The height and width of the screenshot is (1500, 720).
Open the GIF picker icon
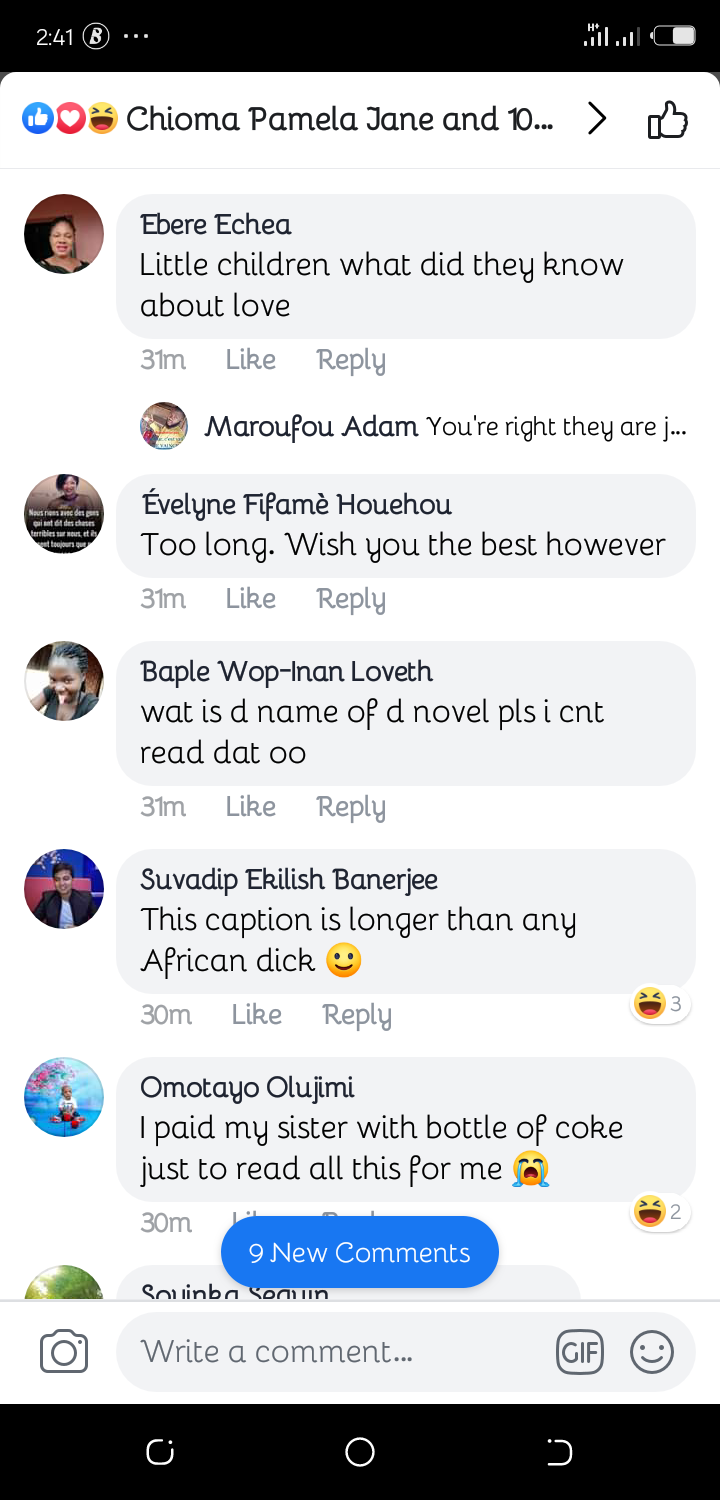point(580,1353)
